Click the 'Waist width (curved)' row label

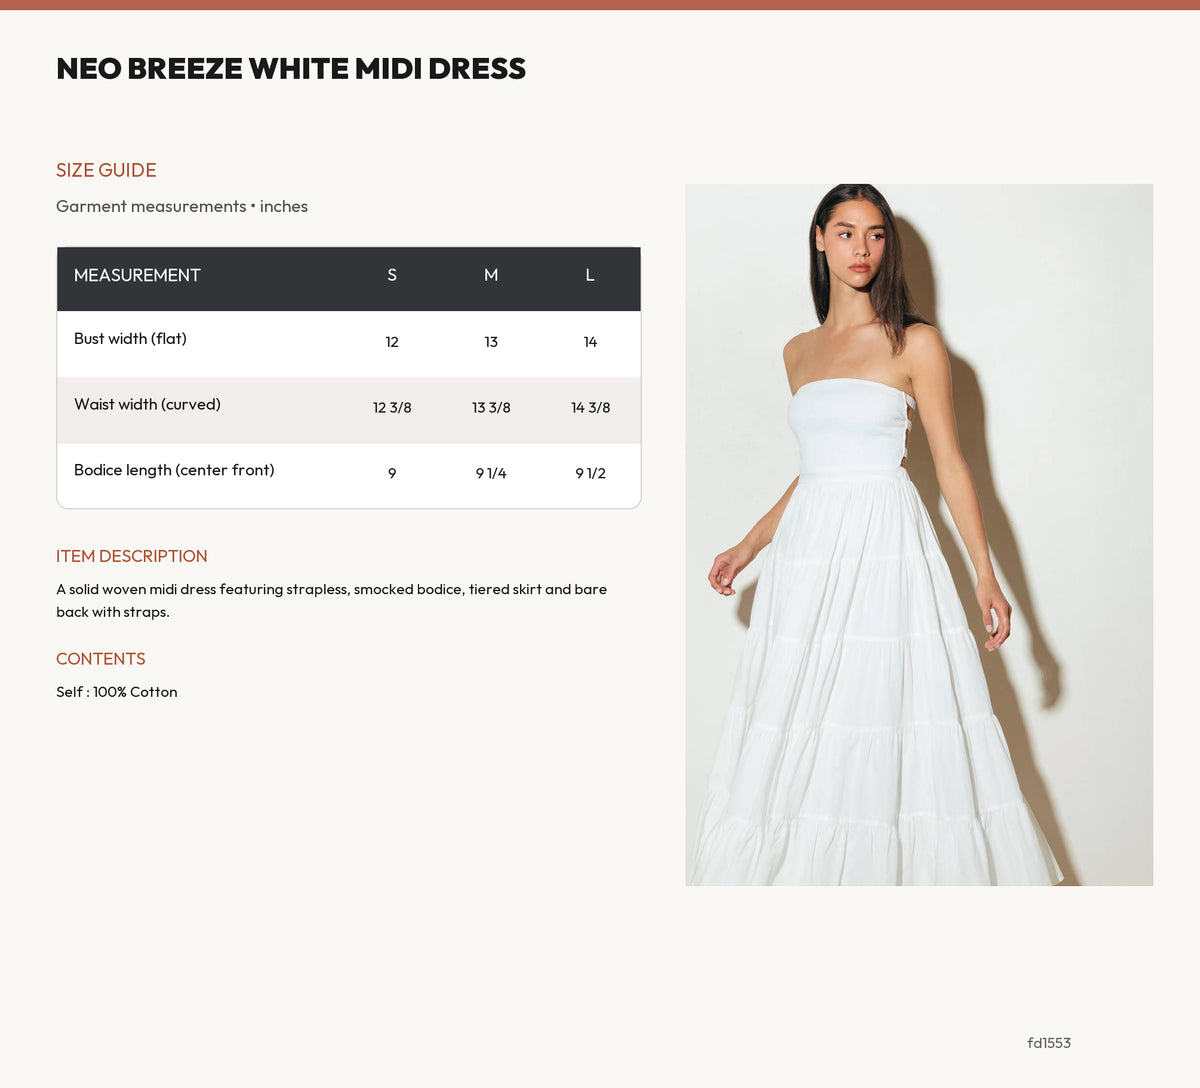147,405
